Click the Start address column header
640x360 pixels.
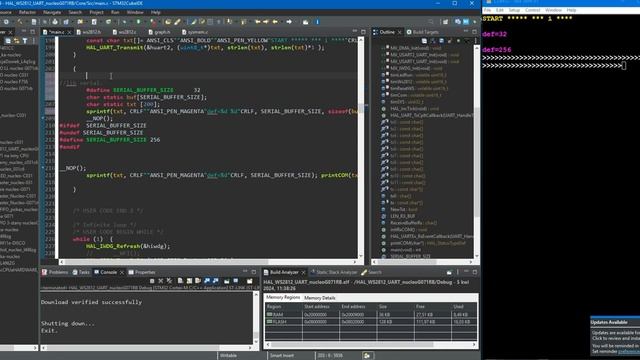320,307
